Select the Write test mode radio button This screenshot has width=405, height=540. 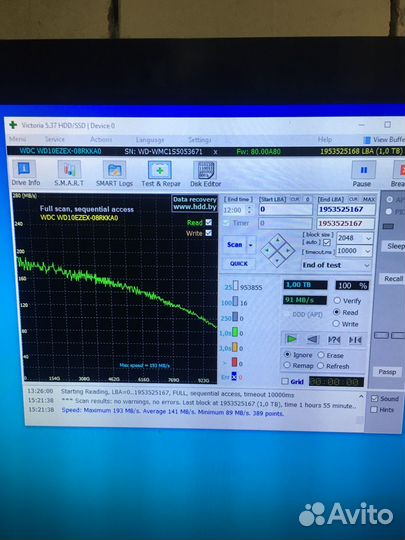(x=336, y=324)
